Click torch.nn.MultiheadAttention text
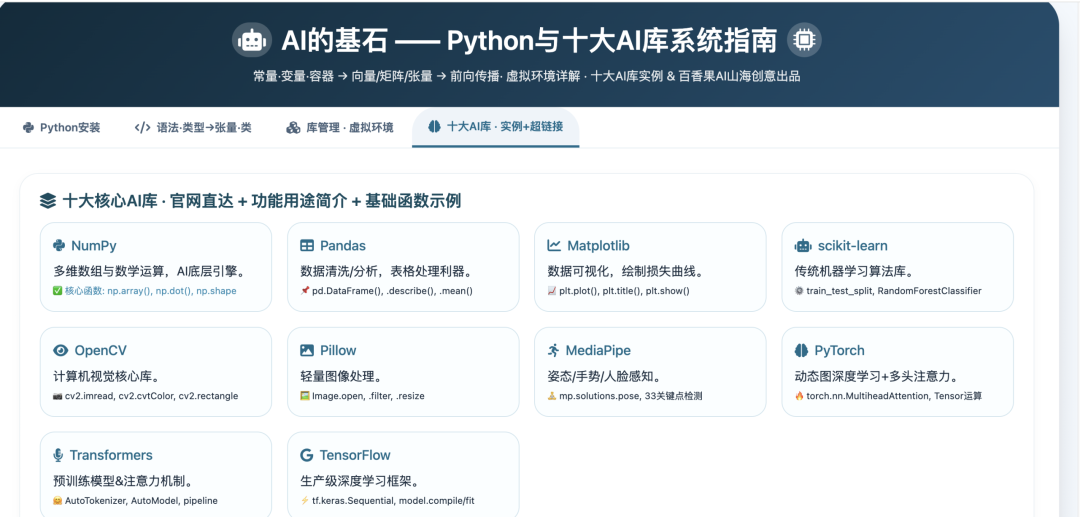The image size is (1080, 517). point(889,396)
